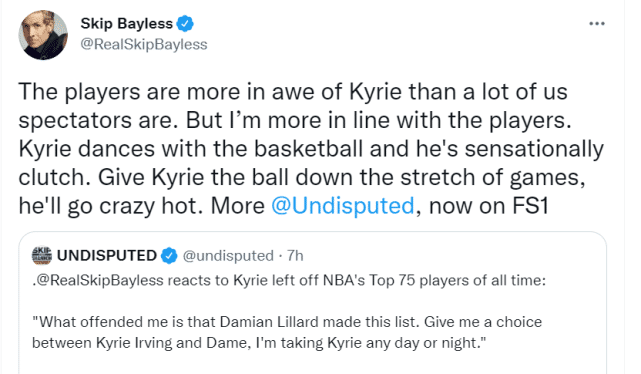The height and width of the screenshot is (374, 641).
Task: Select the Skip Bayless display name
Action: [126, 23]
